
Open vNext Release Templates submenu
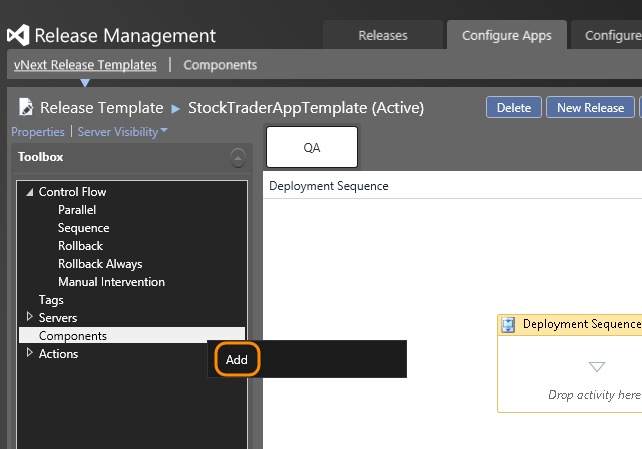pos(85,65)
